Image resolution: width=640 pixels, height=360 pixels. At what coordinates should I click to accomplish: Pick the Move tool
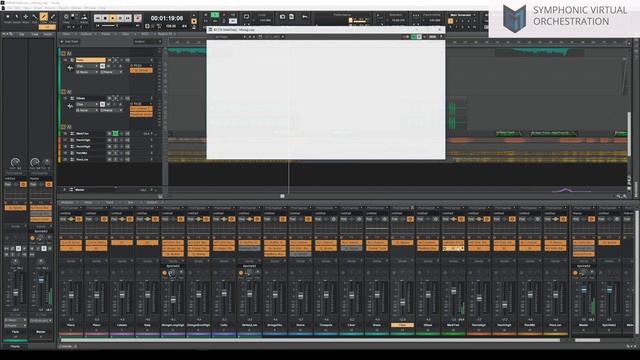tap(25, 18)
